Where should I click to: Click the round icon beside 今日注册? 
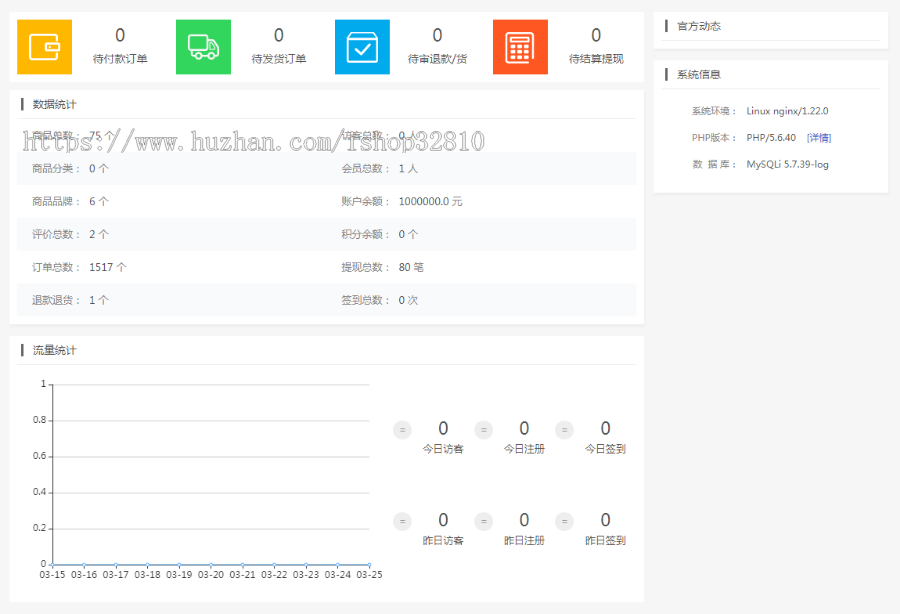click(483, 430)
